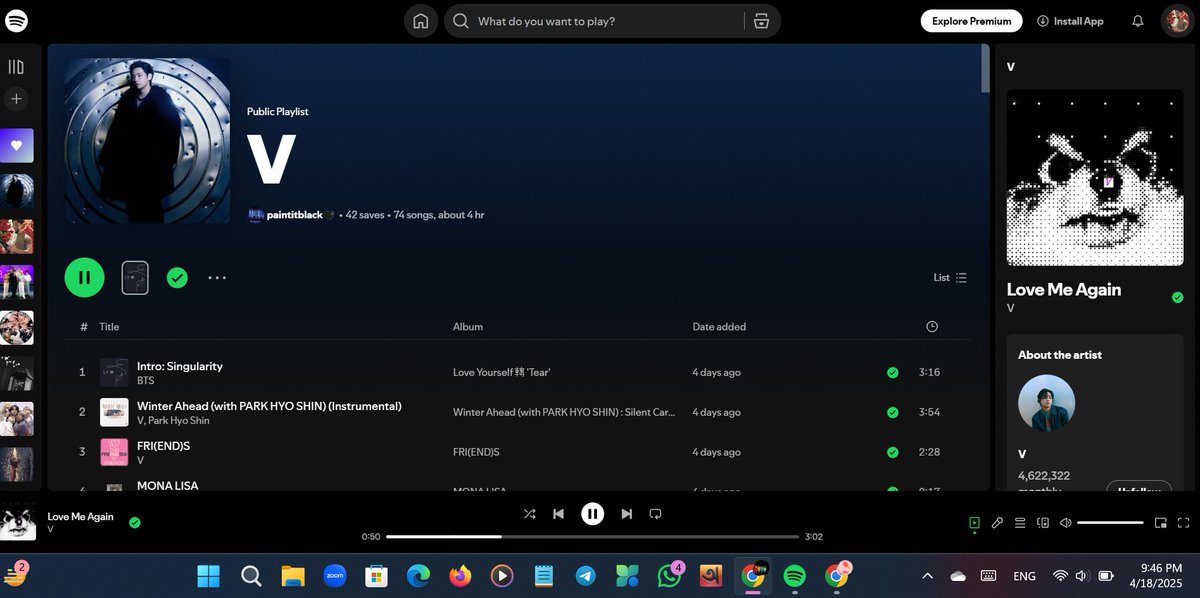Toggle the saved checkmark for FRI(END)S
Screen dimensions: 1200x598
(892, 452)
